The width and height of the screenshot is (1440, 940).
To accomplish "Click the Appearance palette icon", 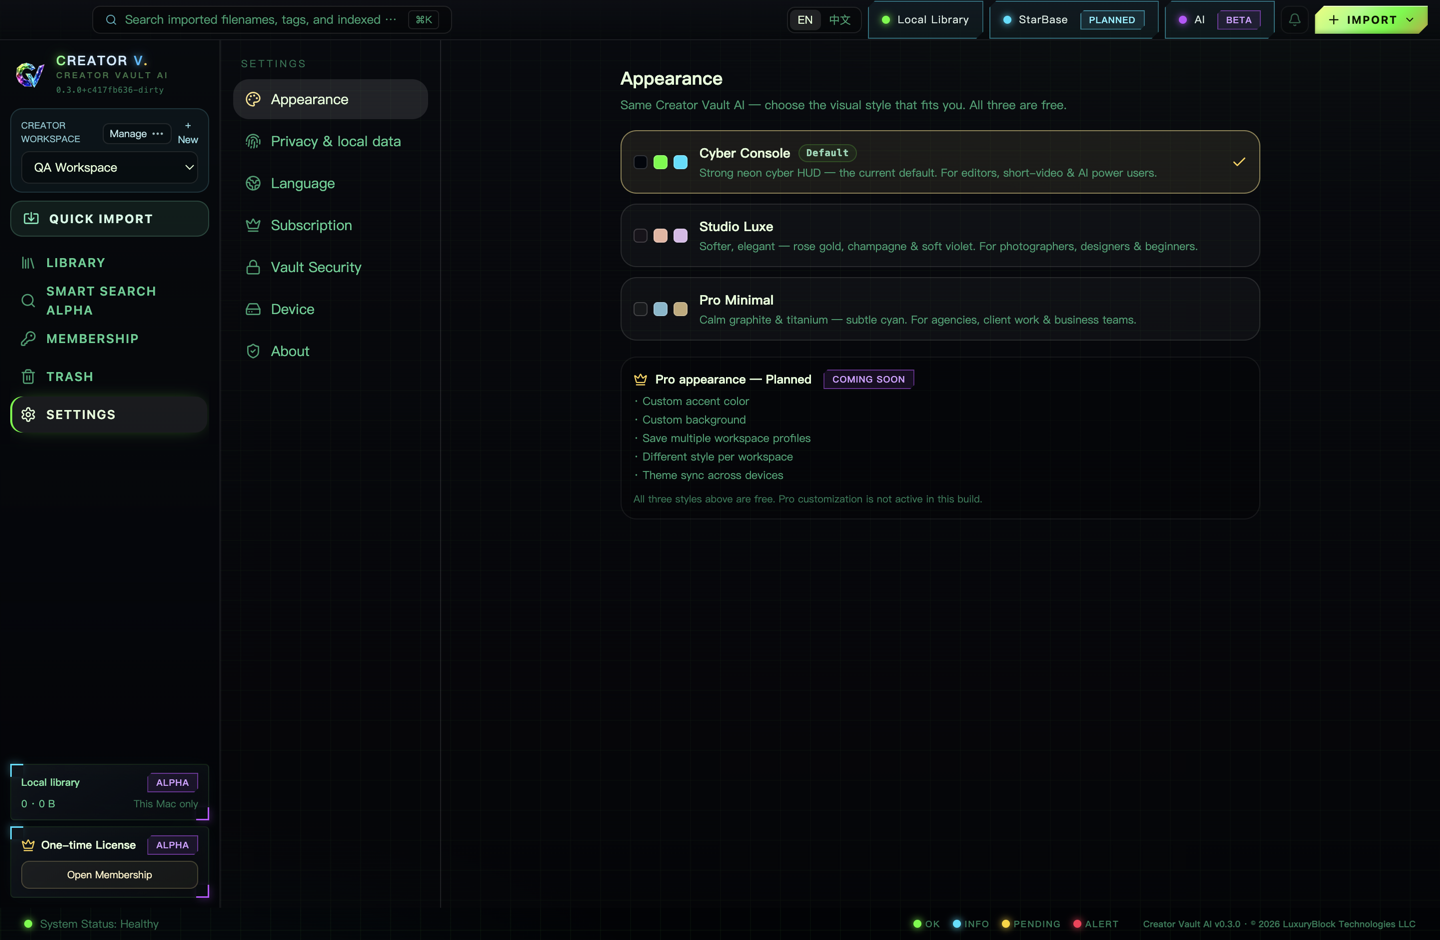I will tap(253, 99).
